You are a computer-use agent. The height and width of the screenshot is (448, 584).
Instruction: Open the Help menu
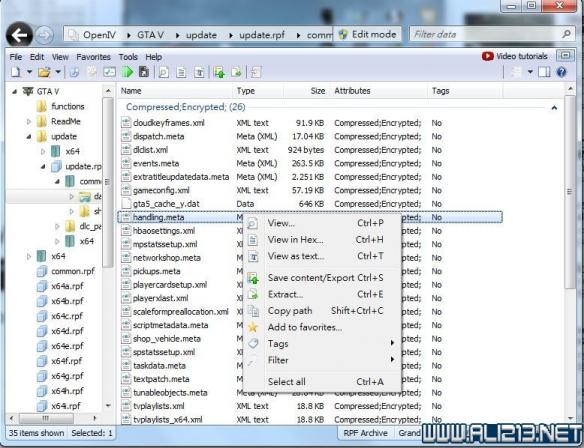coord(153,57)
